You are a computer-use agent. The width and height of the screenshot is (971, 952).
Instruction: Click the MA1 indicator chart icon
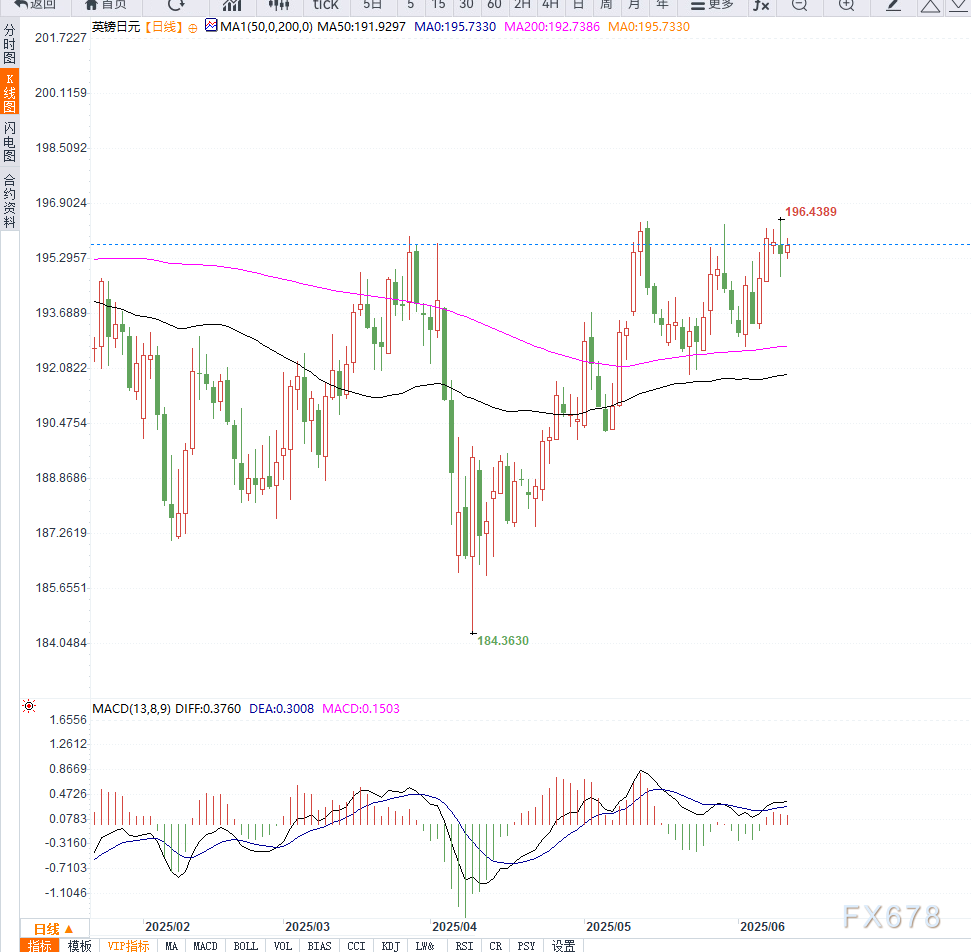(209, 27)
